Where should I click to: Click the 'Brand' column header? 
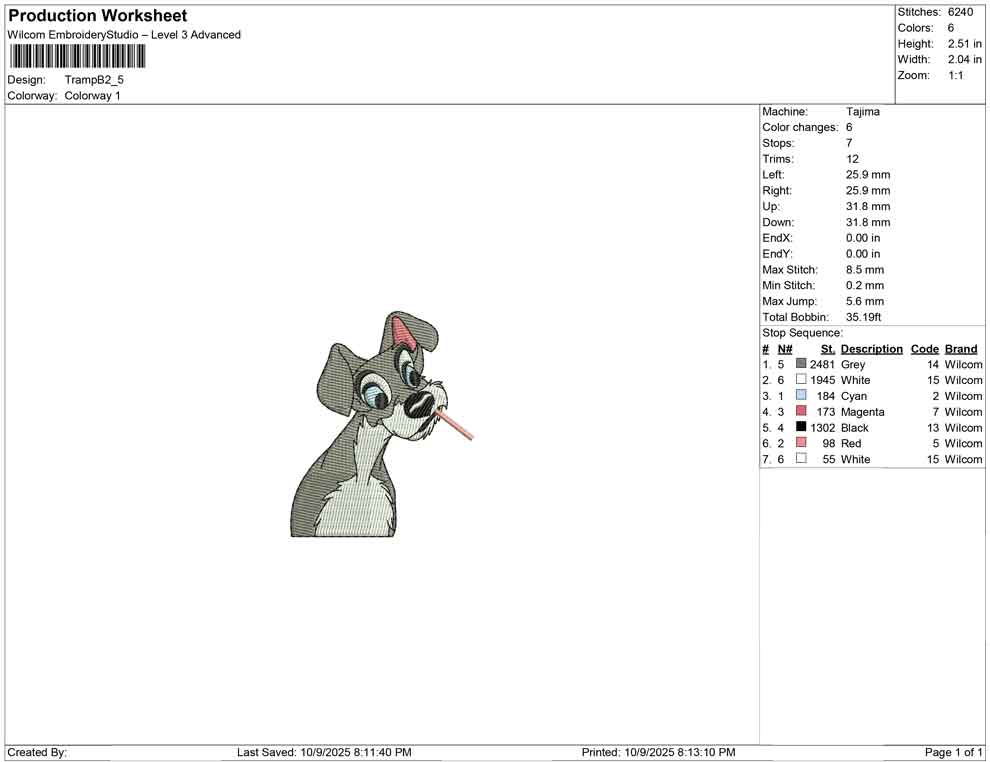pyautogui.click(x=961, y=349)
